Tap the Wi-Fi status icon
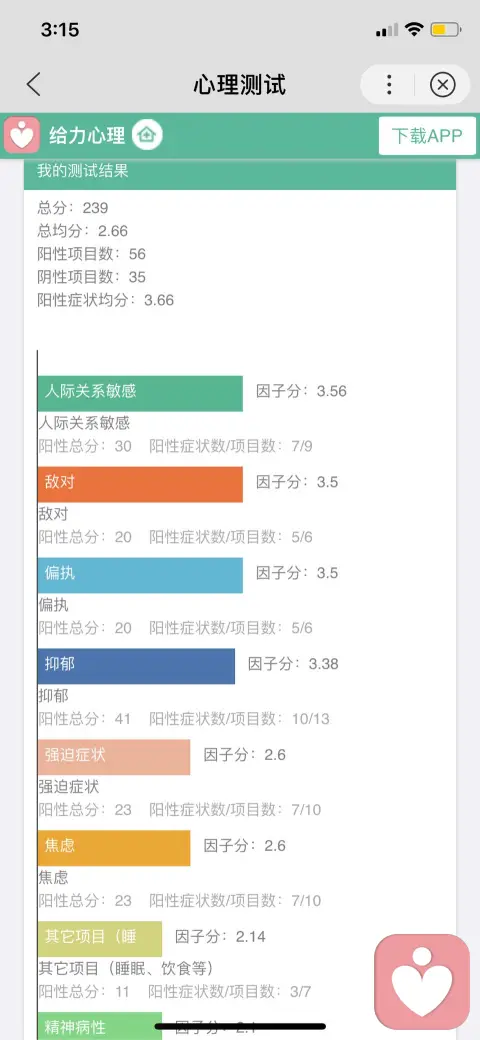This screenshot has height=1040, width=480. point(415,29)
